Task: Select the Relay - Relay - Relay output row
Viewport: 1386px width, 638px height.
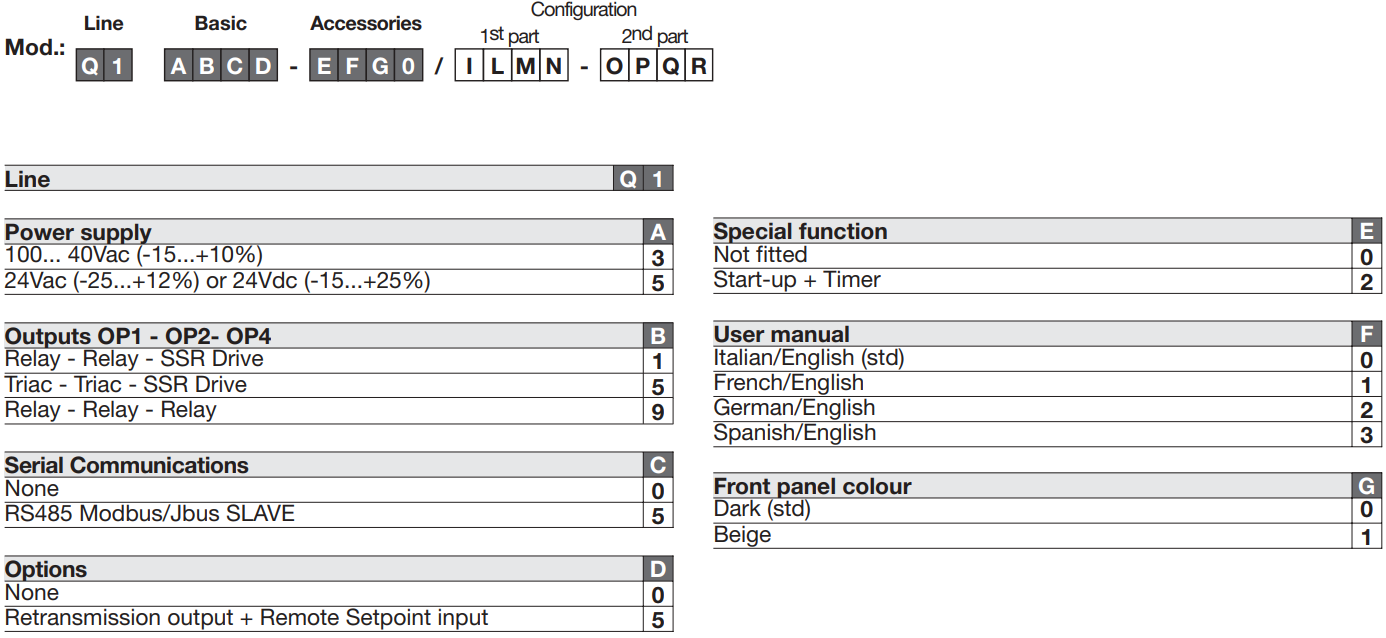Action: (x=339, y=411)
